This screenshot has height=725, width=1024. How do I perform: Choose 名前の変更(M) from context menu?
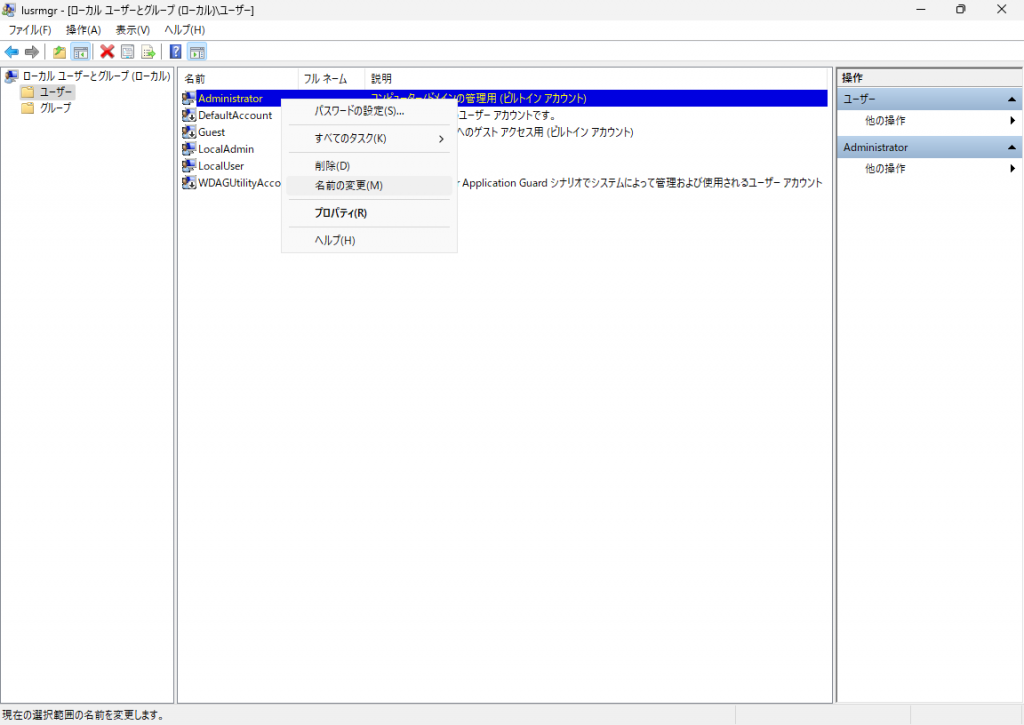pyautogui.click(x=369, y=185)
